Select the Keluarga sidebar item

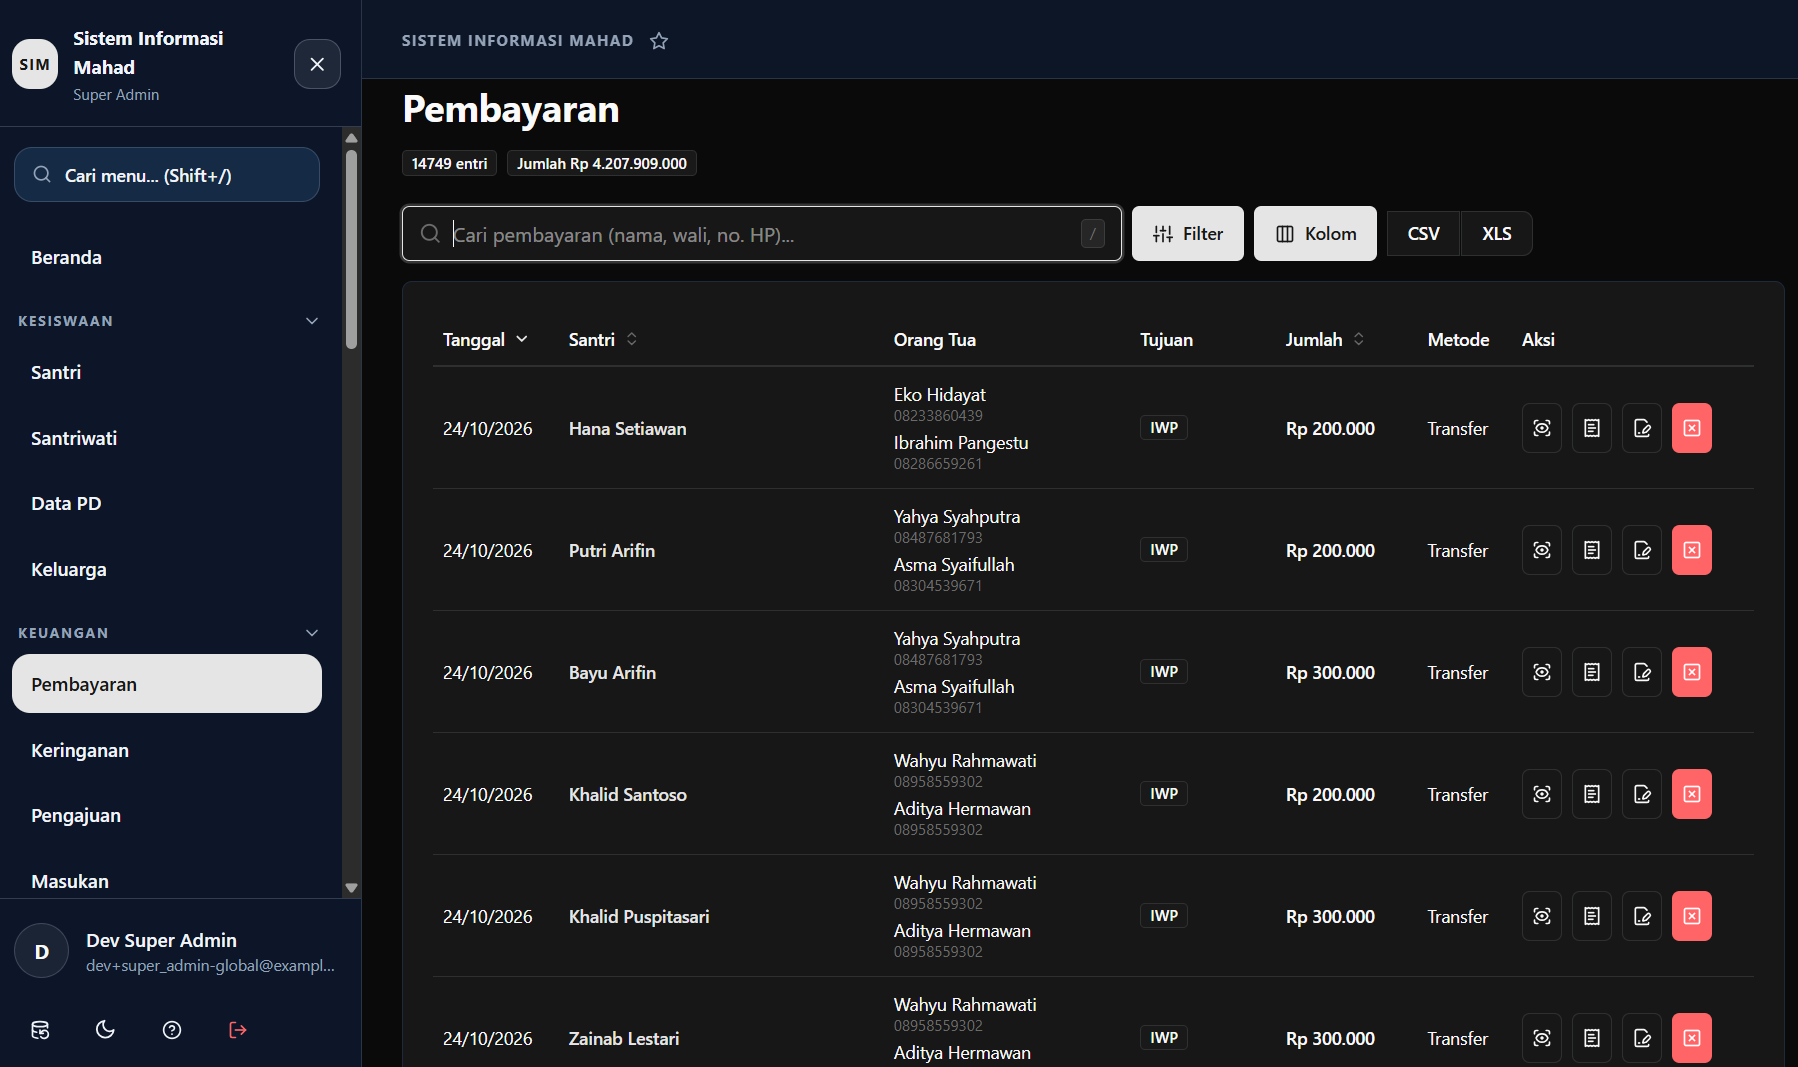[x=167, y=570]
